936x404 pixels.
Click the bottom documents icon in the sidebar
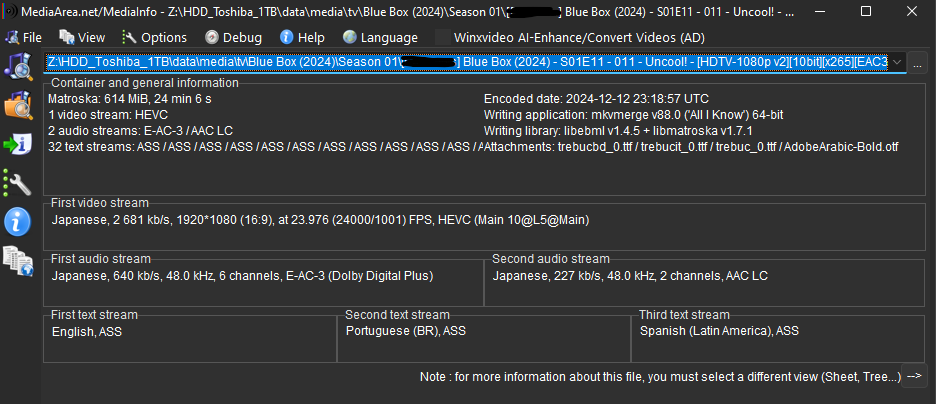(x=18, y=261)
